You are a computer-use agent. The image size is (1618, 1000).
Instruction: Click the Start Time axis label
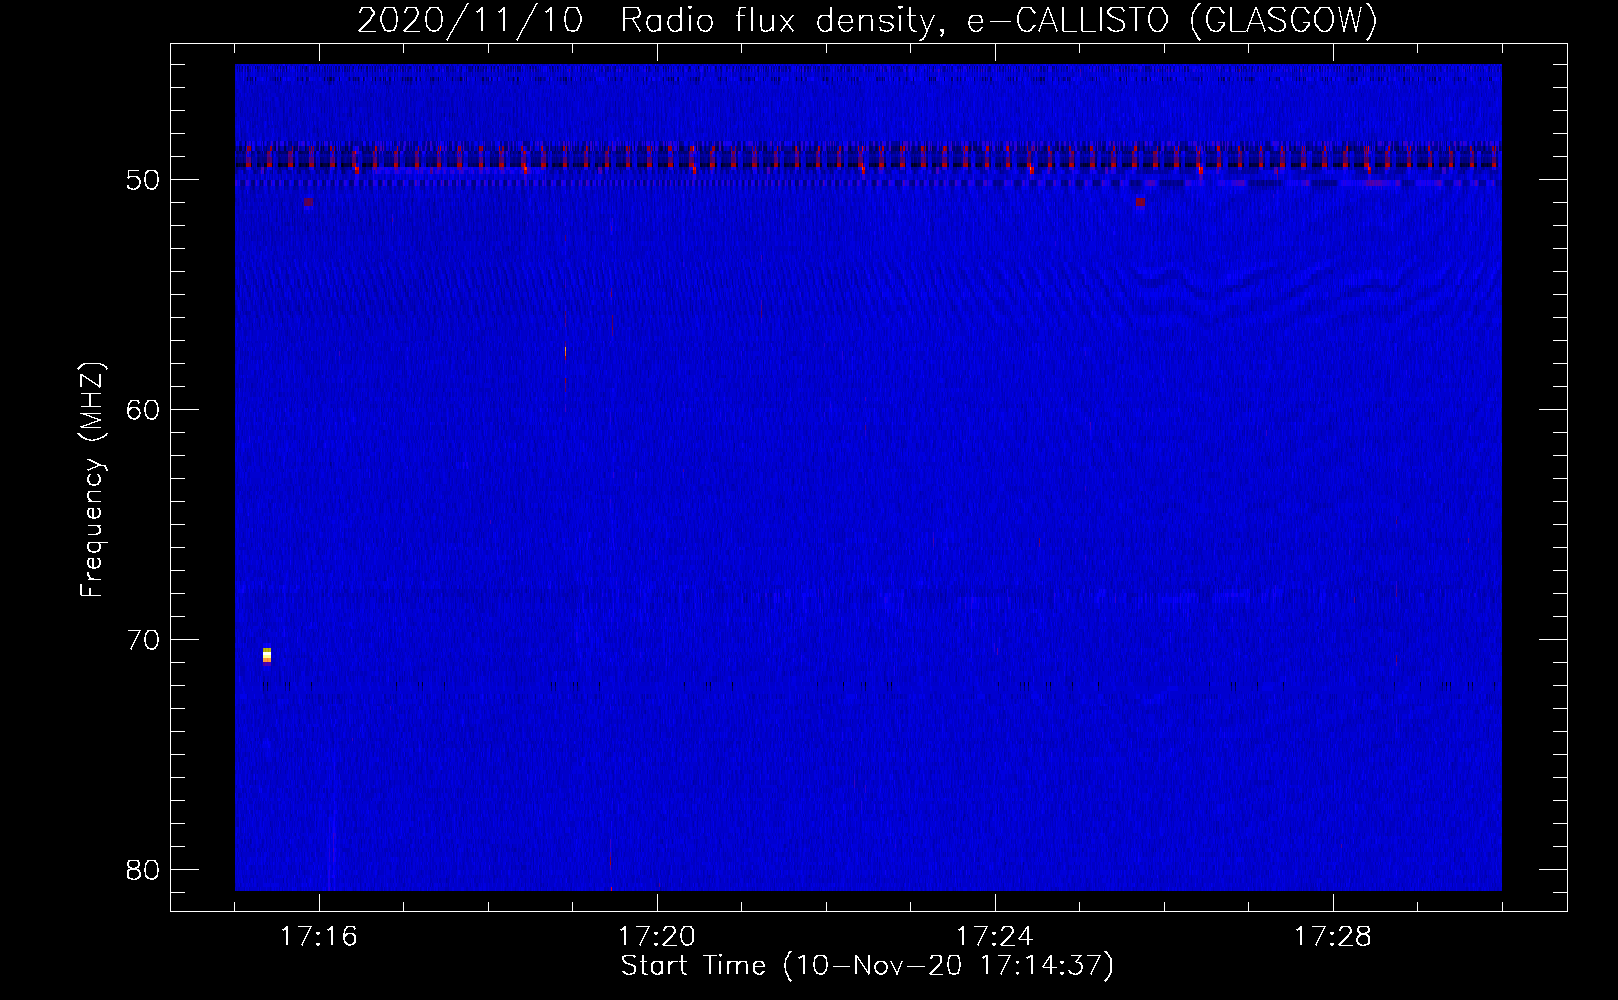(x=867, y=966)
